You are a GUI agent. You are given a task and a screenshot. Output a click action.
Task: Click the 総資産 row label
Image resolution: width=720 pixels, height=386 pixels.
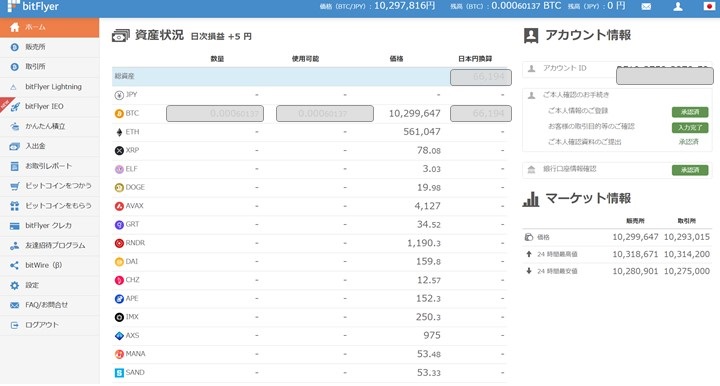124,76
